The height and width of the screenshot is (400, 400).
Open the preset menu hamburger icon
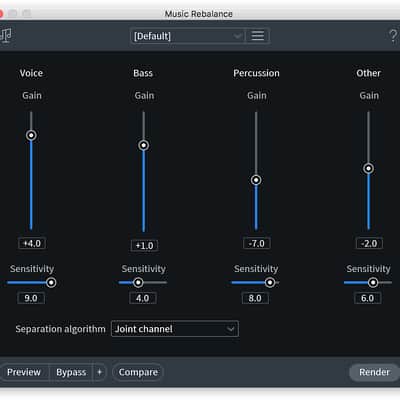[257, 36]
